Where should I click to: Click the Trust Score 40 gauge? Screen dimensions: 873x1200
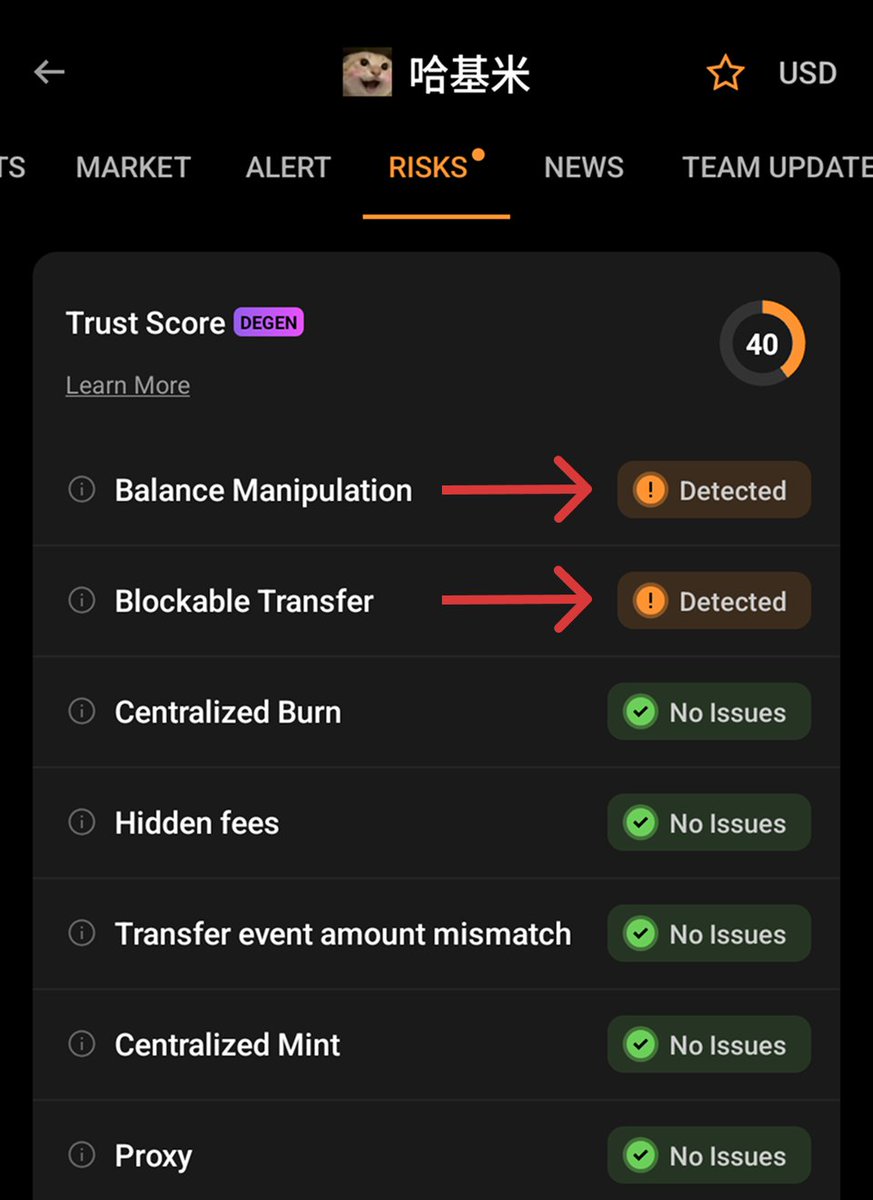[x=762, y=344]
